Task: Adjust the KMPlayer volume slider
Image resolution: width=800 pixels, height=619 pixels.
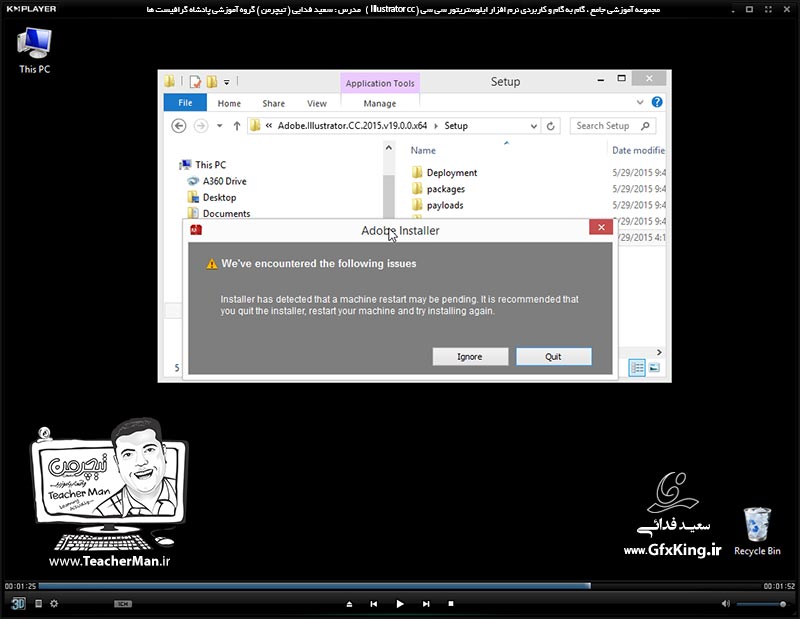Action: point(762,604)
